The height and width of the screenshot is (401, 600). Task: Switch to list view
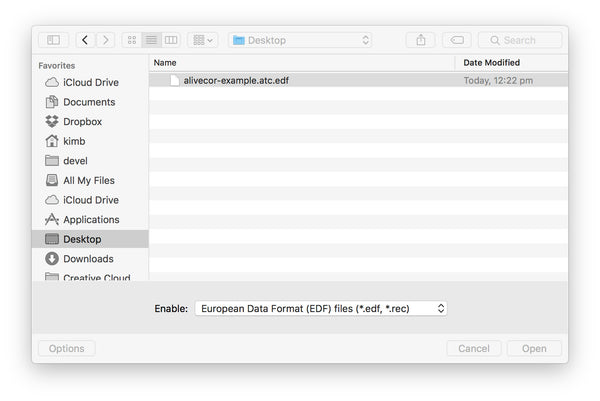[152, 40]
